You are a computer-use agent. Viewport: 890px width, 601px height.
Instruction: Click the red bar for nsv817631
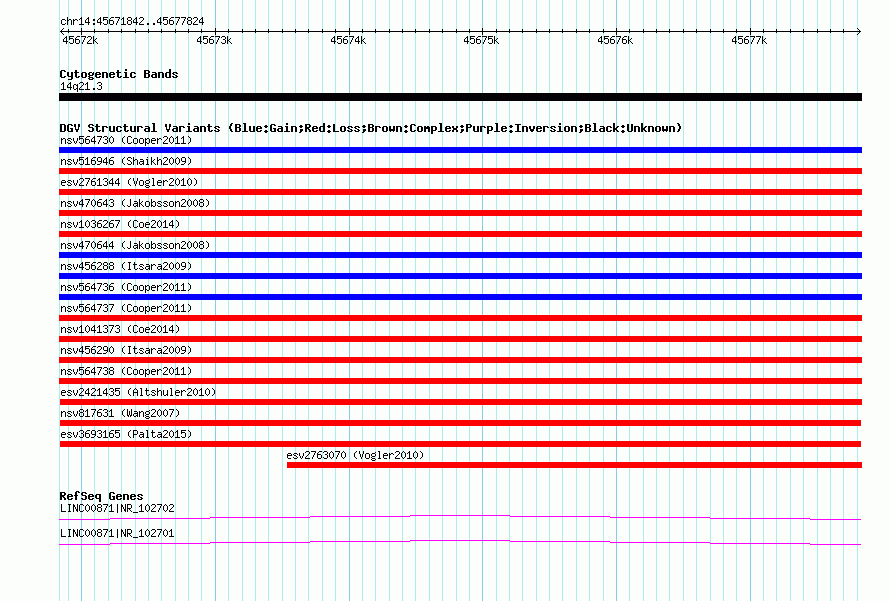[460, 423]
